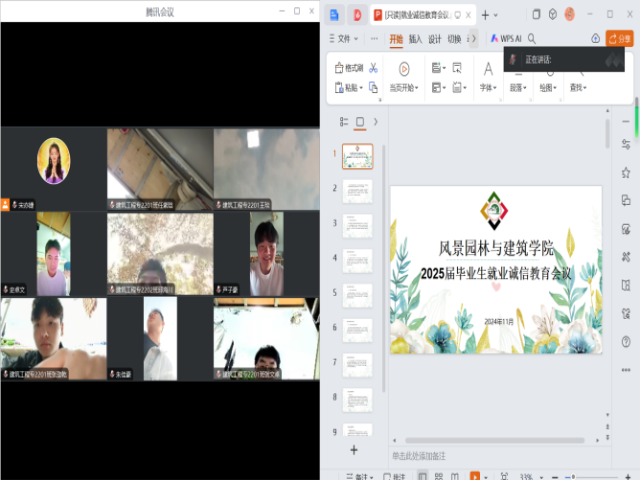This screenshot has width=640, height=480.
Task: Click the Format Painter (格式刷) tool
Action: (x=349, y=68)
